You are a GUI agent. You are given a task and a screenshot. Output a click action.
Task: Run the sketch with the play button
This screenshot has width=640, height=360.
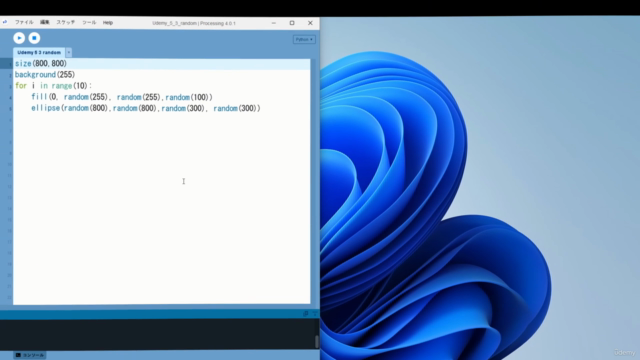[x=19, y=38]
